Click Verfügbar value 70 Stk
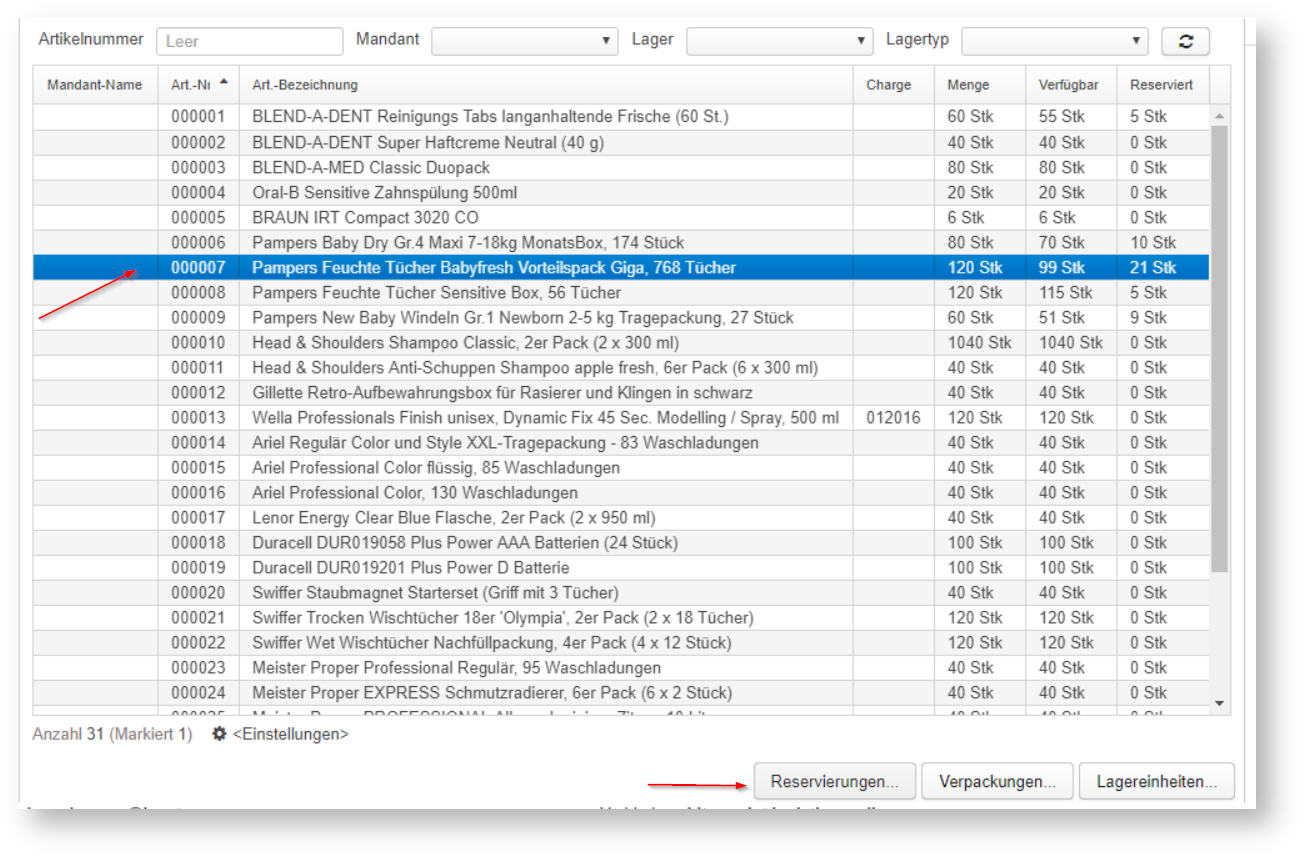 point(1062,242)
